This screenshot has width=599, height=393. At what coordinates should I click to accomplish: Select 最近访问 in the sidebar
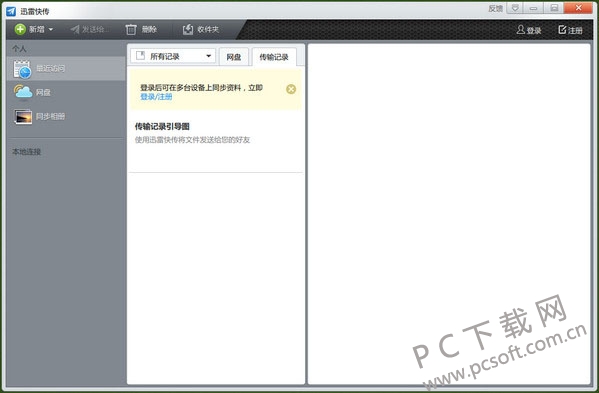[66, 69]
